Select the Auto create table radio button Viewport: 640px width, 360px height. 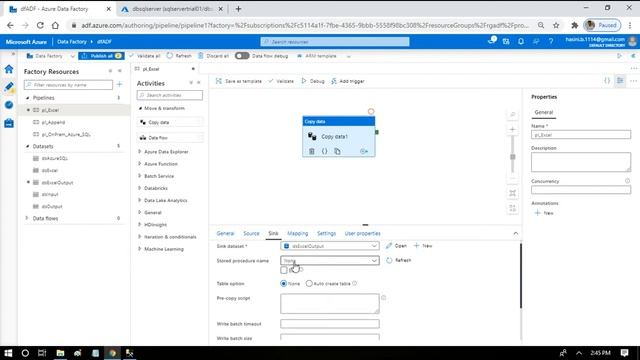[x=309, y=283]
